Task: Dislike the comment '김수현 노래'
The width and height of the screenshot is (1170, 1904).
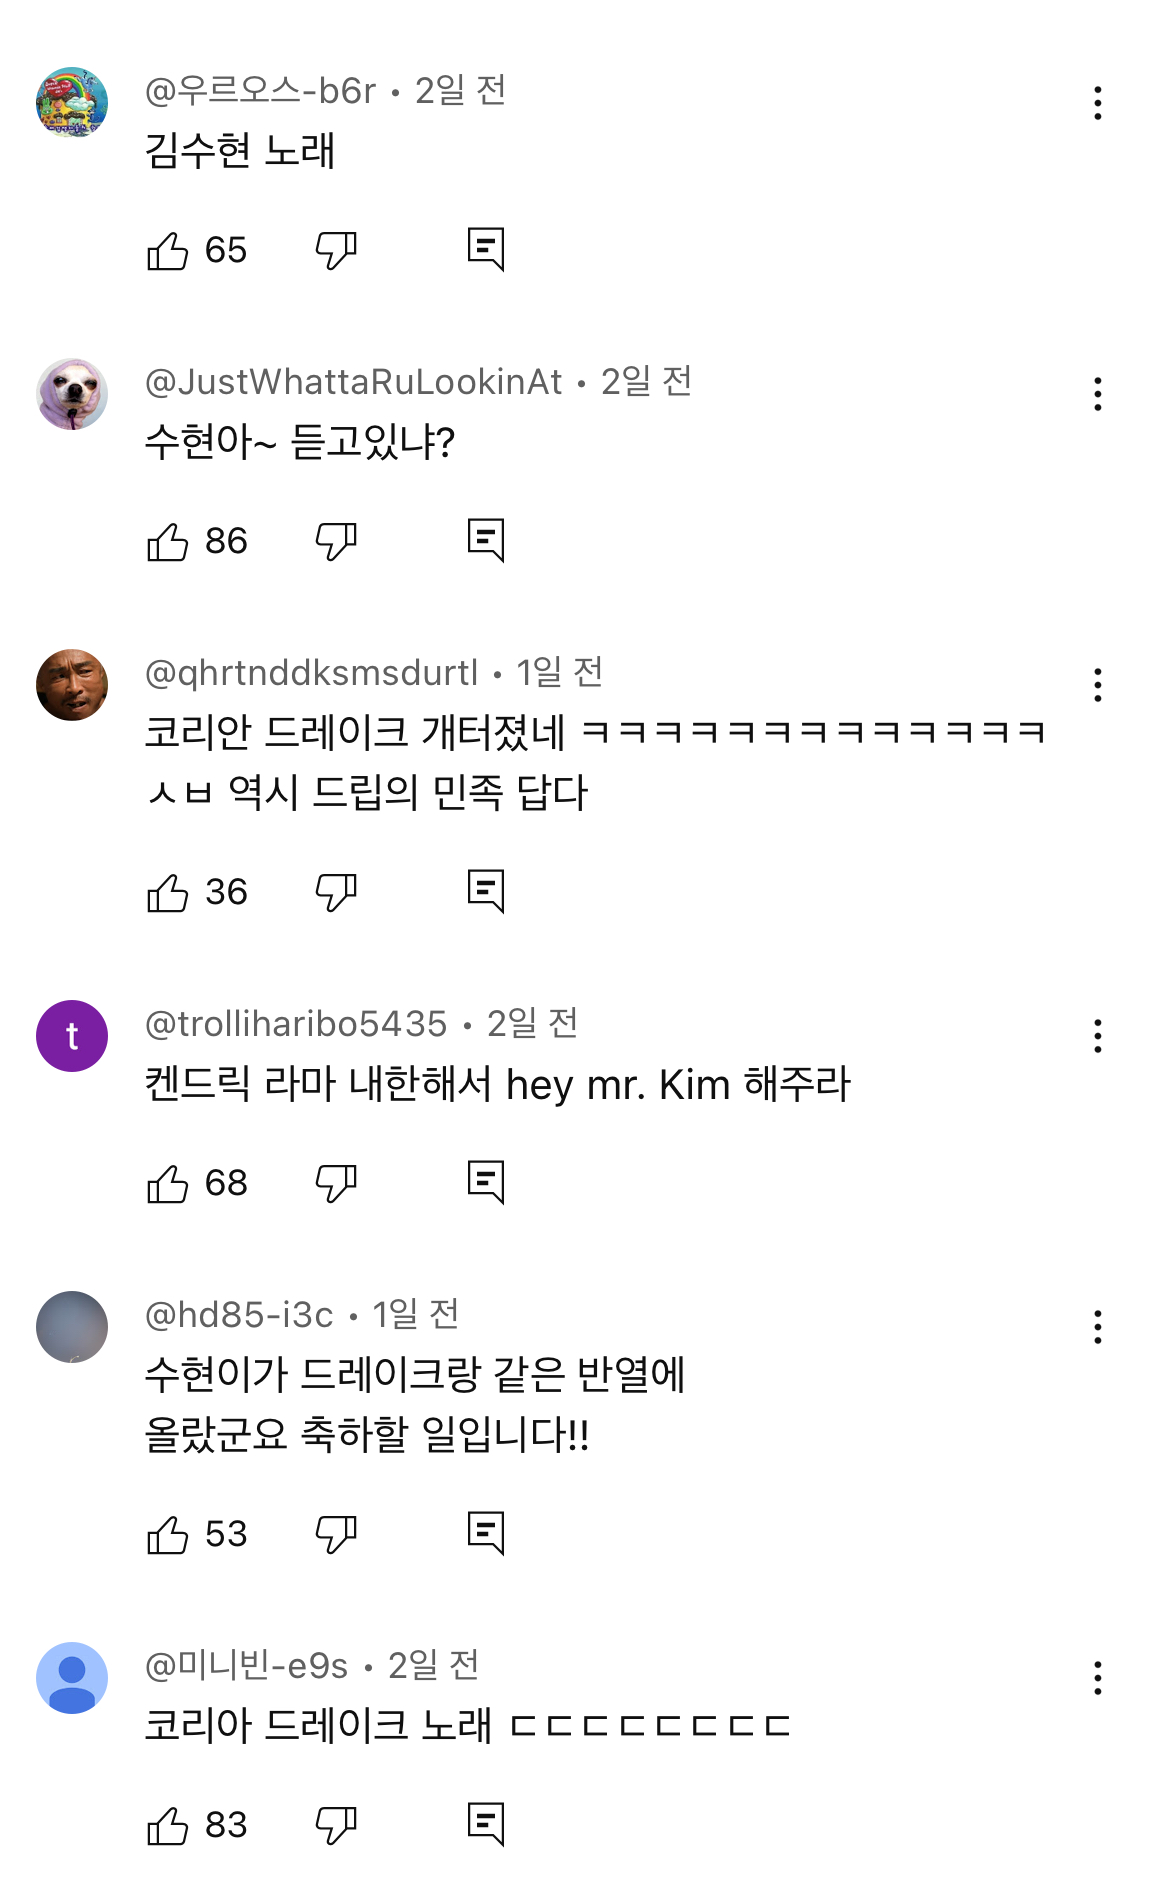Action: [x=336, y=250]
